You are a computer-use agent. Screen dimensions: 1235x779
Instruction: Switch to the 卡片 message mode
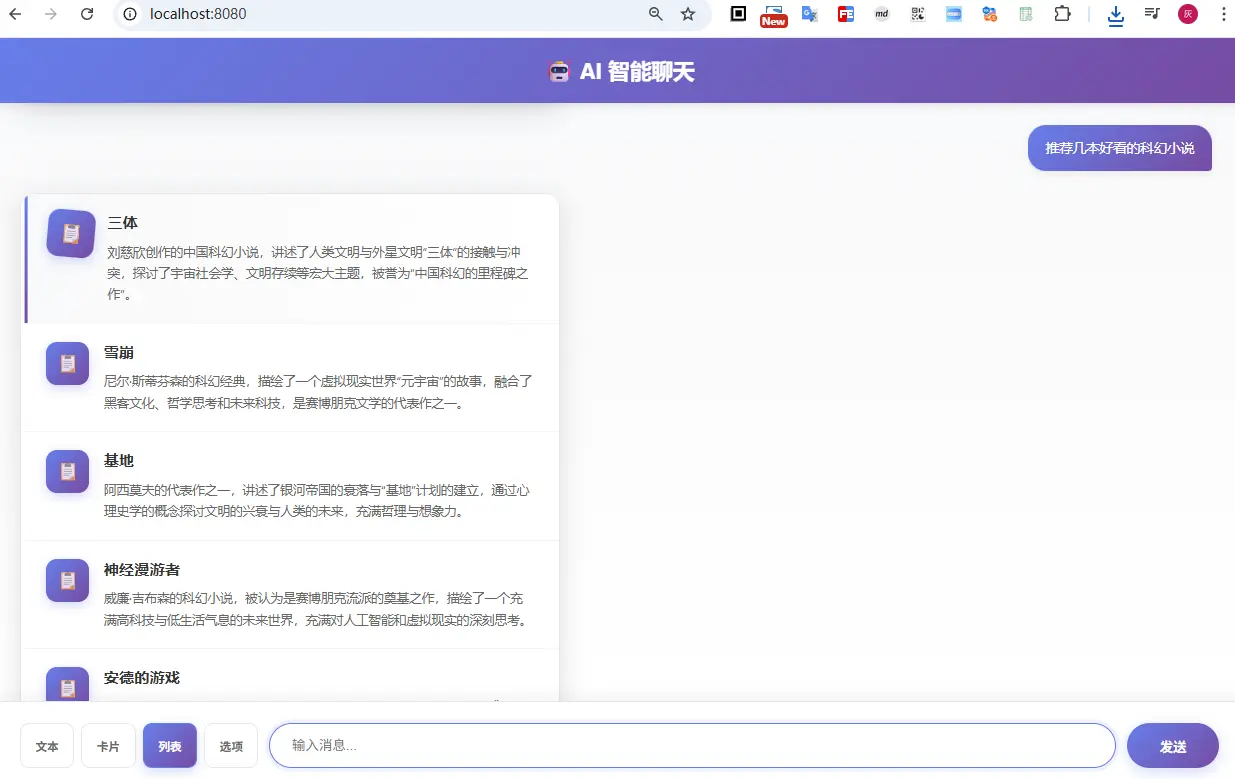[x=108, y=745]
